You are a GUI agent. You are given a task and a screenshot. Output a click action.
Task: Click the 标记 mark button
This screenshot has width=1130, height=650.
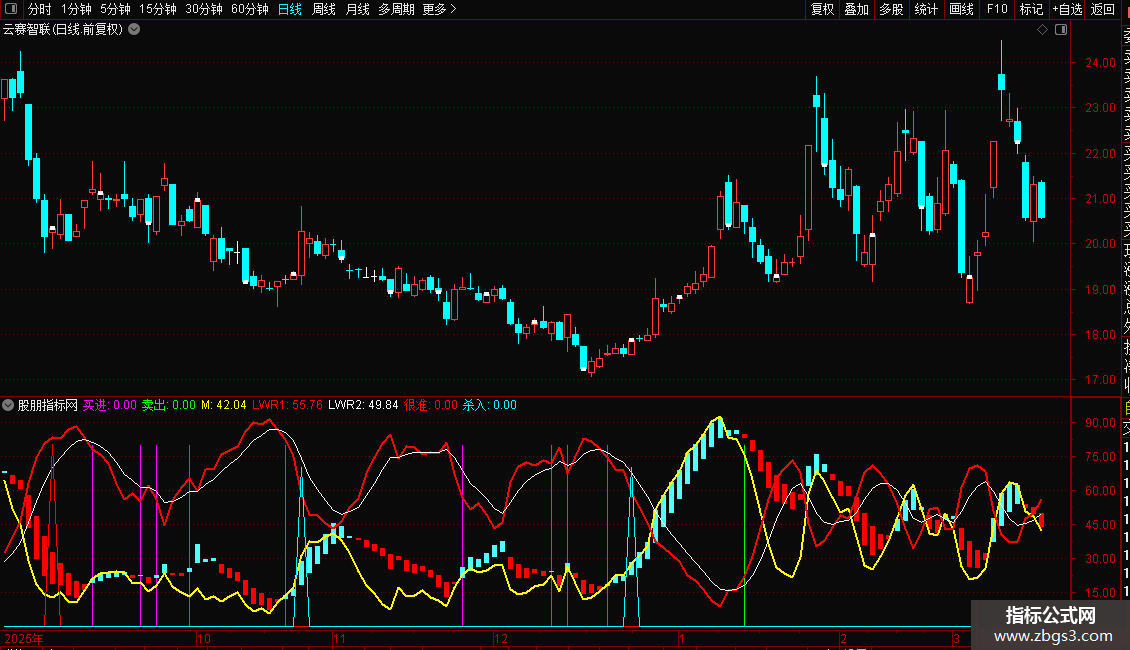[x=1031, y=9]
